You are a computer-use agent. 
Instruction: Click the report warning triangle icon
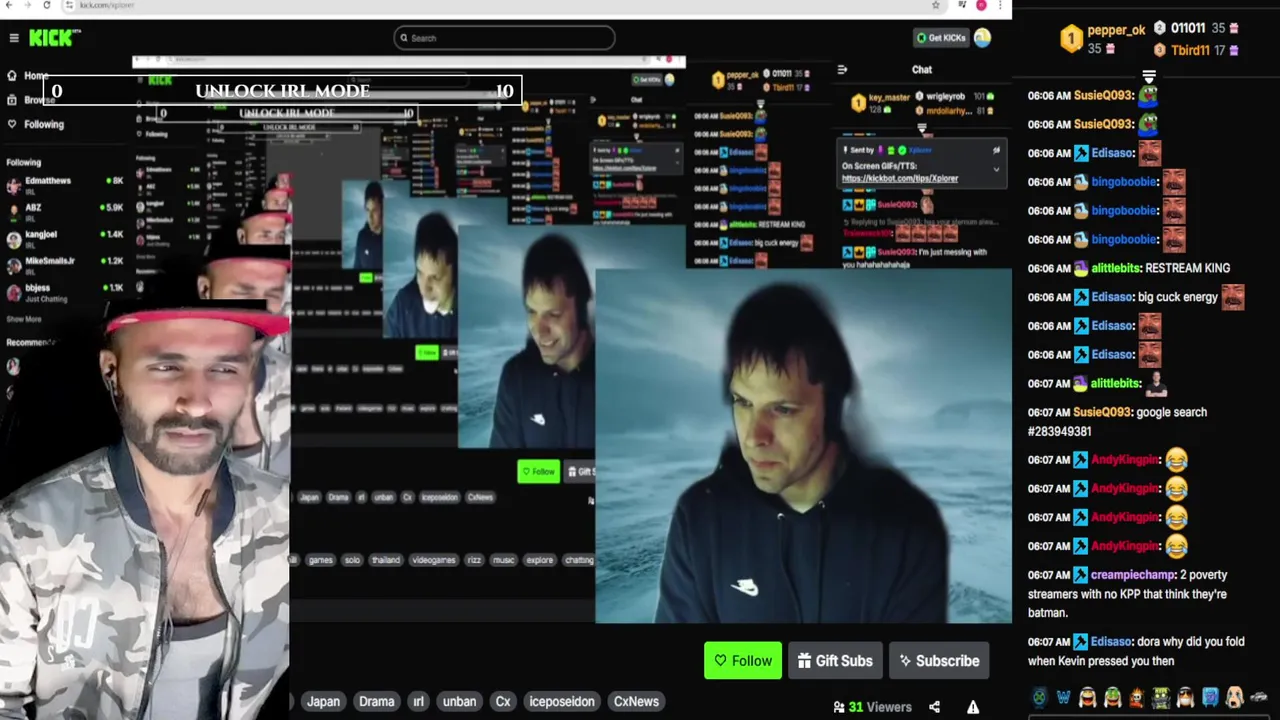[x=973, y=707]
